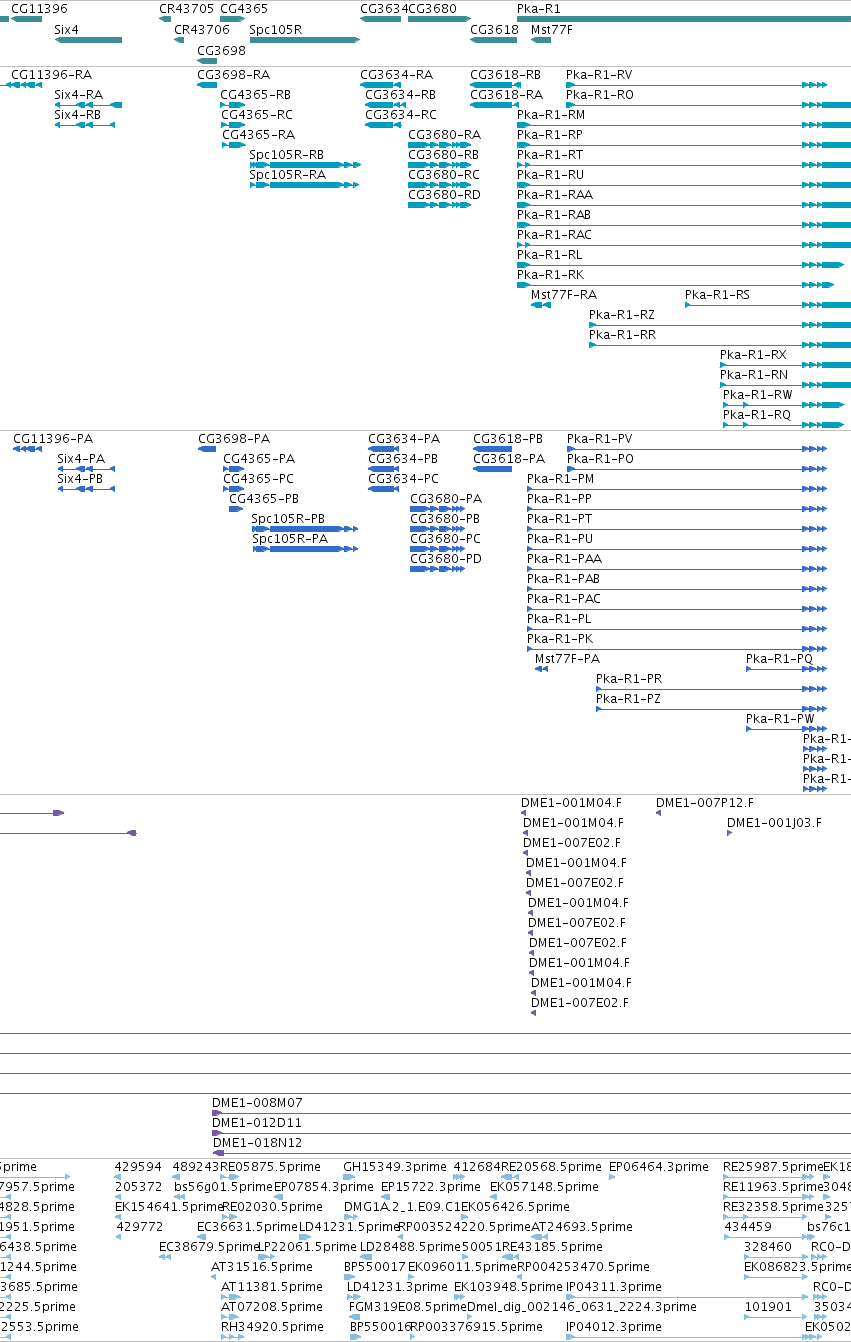Select transcript Mst77F-RA
The height and width of the screenshot is (1342, 851).
click(563, 295)
